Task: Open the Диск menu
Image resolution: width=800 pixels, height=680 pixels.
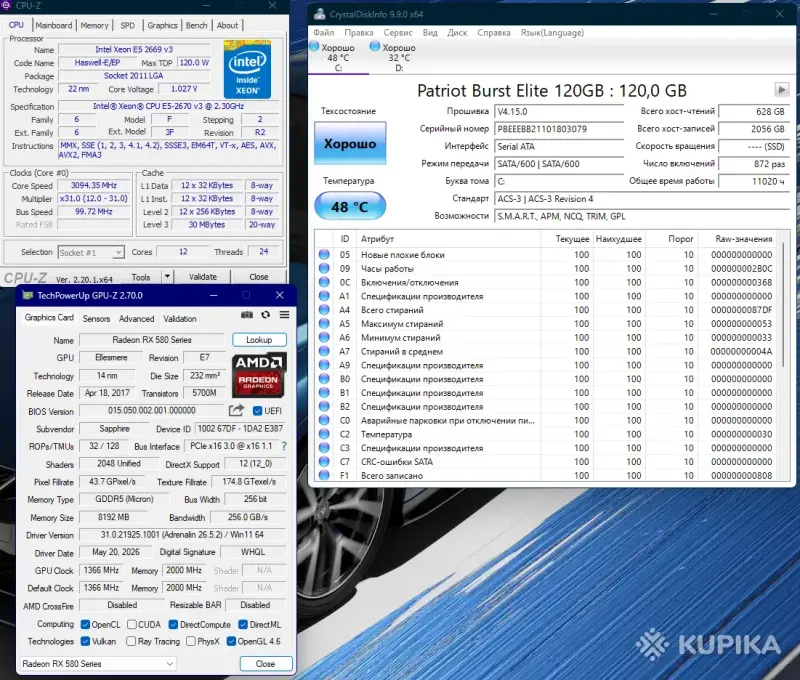Action: pyautogui.click(x=457, y=33)
